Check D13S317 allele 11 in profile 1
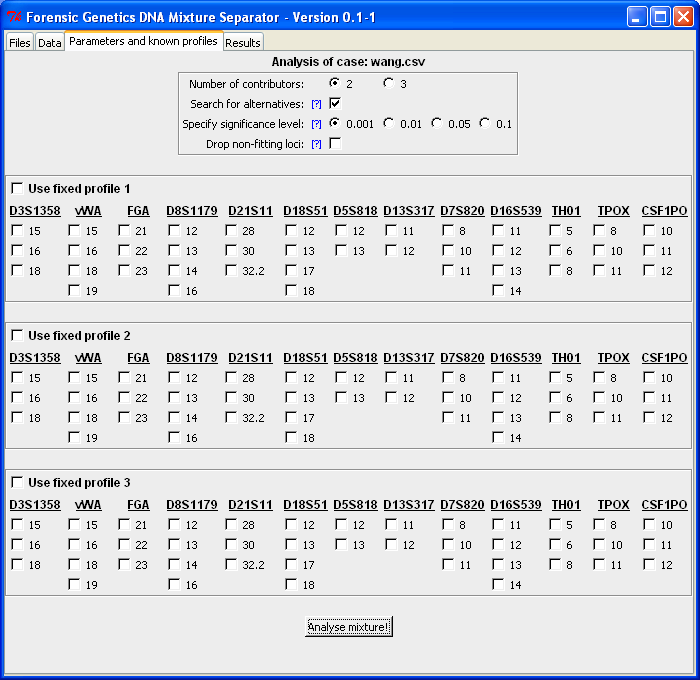This screenshot has height=680, width=700. [x=392, y=230]
